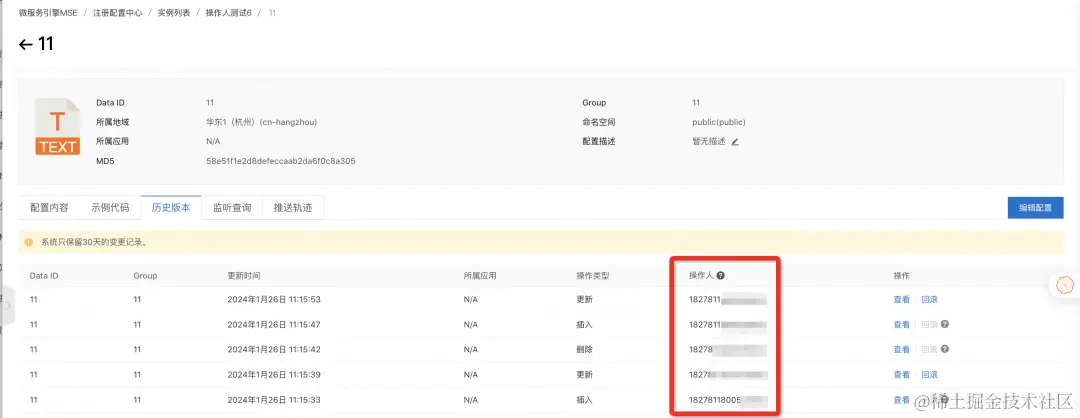Click timestamp 2024年1月26日 11:15:42
The height and width of the screenshot is (418, 1080).
click(274, 349)
